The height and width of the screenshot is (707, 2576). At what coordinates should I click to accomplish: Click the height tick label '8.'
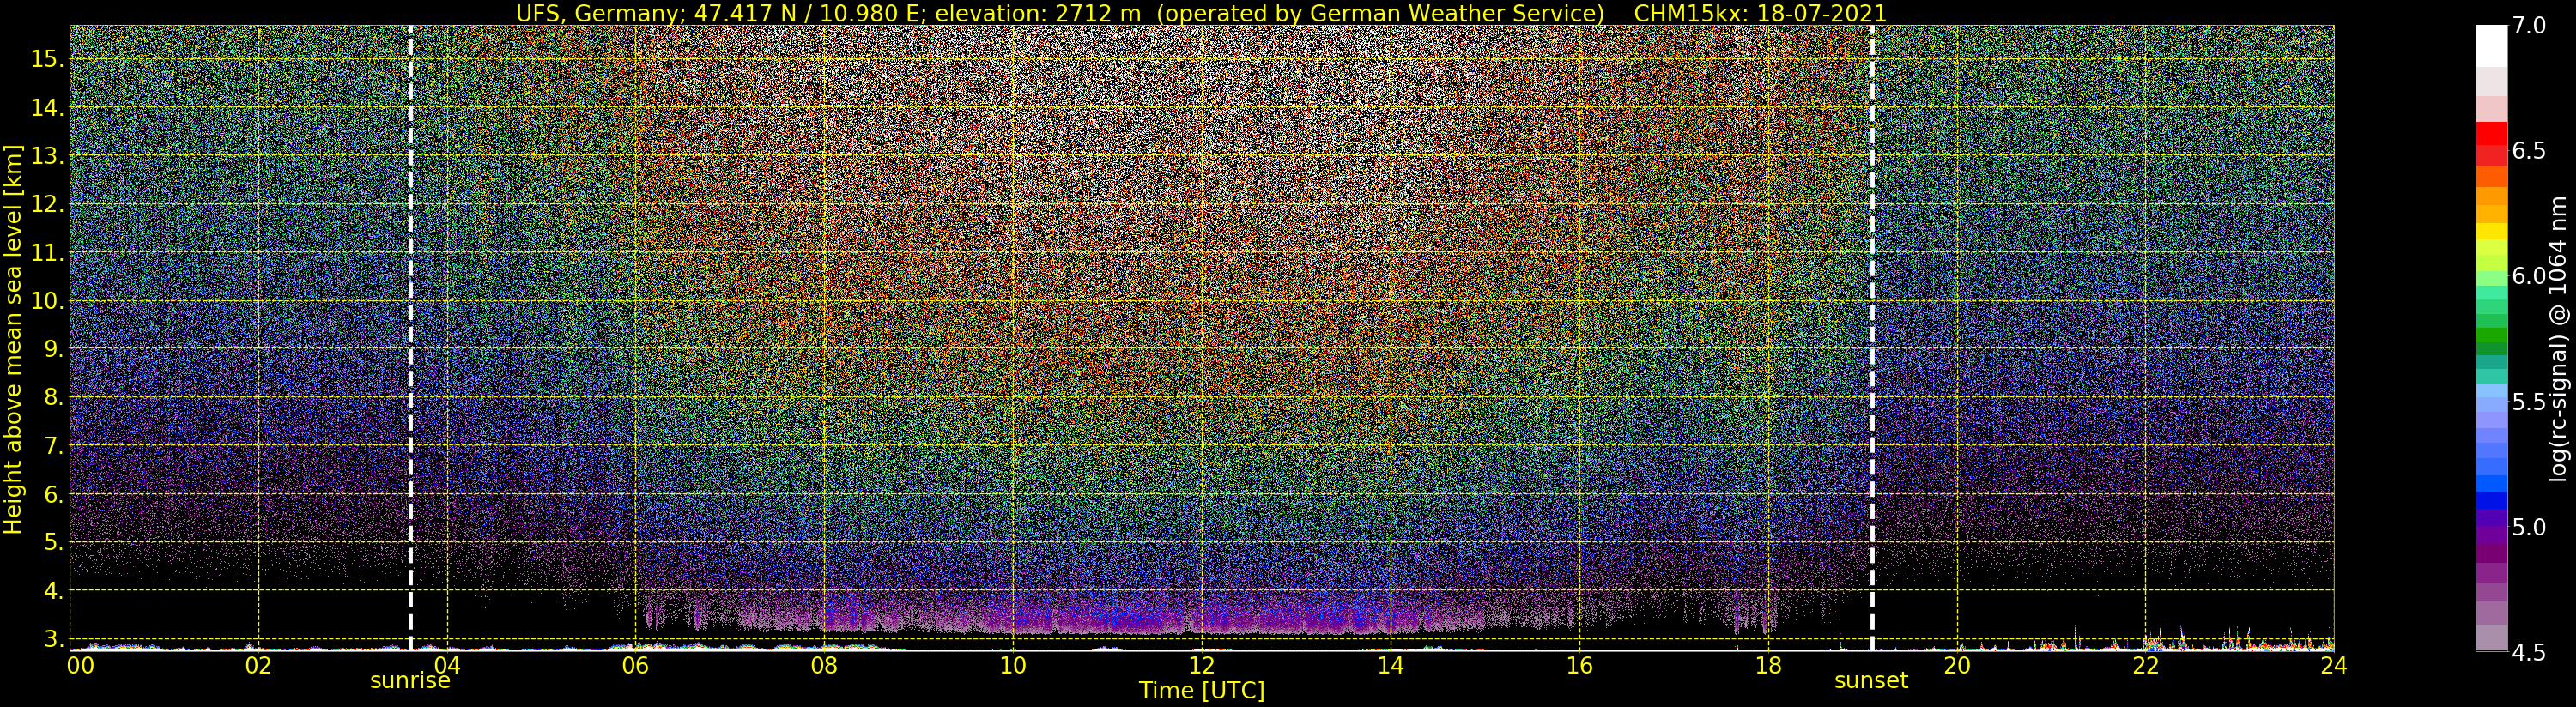(x=53, y=397)
